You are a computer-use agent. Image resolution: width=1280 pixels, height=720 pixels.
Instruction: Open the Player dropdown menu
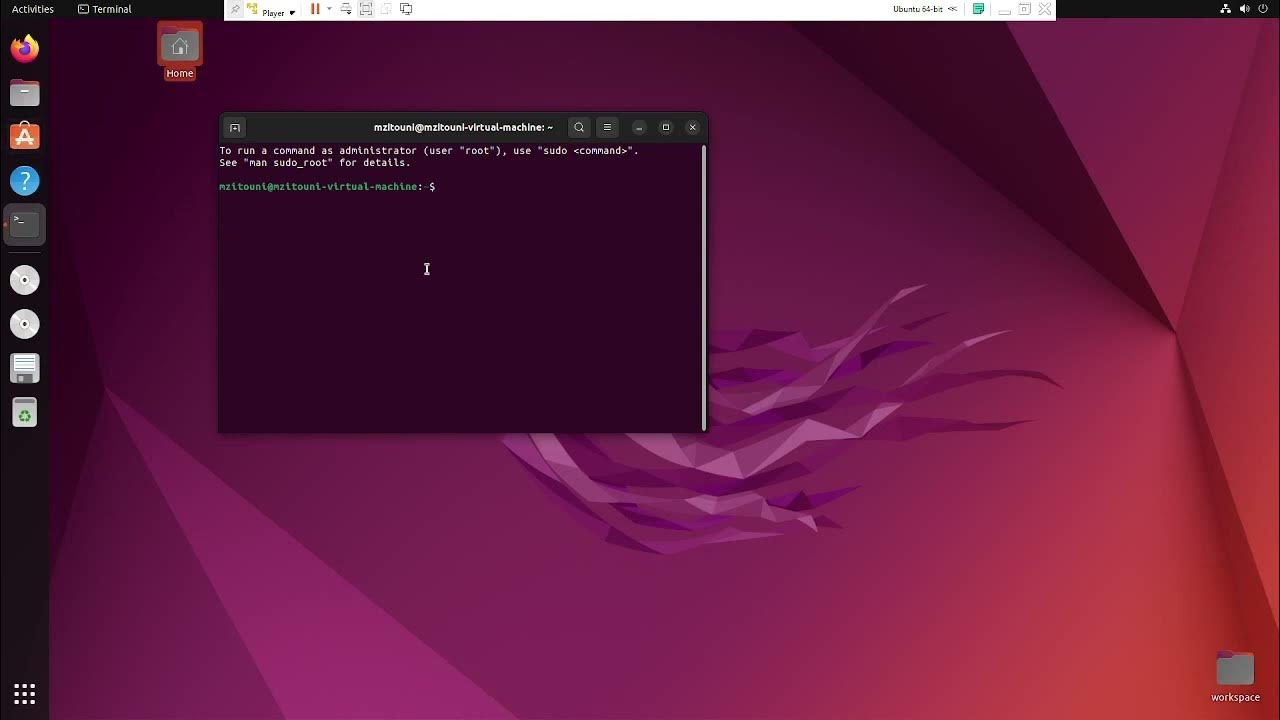278,12
